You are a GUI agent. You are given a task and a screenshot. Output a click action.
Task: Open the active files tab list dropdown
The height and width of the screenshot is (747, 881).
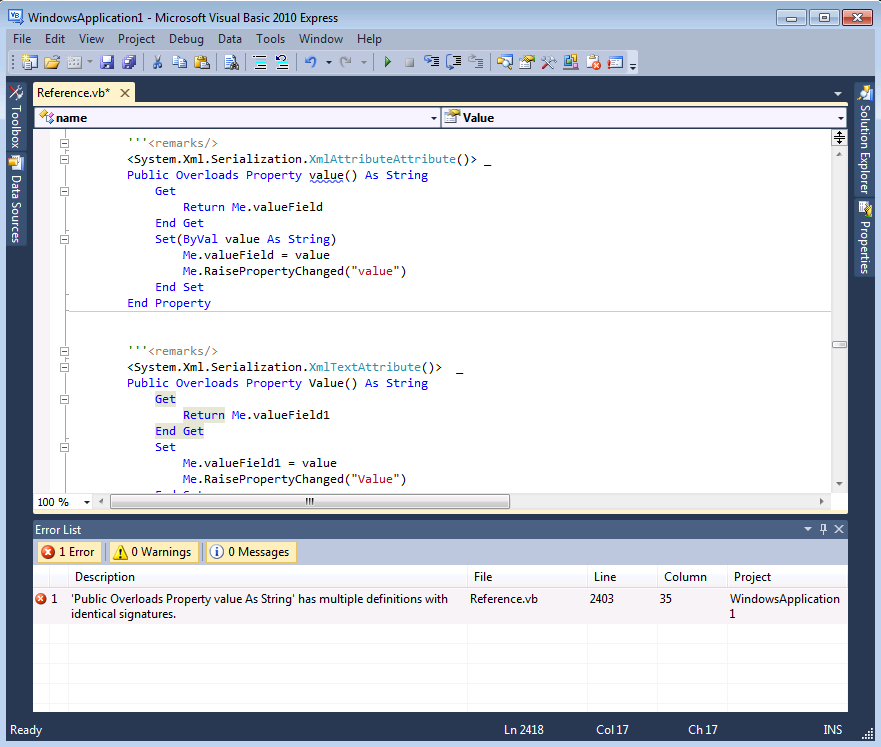[838, 94]
